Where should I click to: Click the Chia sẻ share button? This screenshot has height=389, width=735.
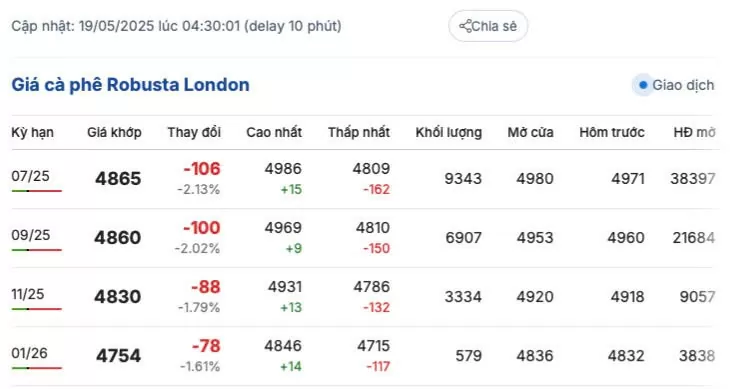click(488, 26)
